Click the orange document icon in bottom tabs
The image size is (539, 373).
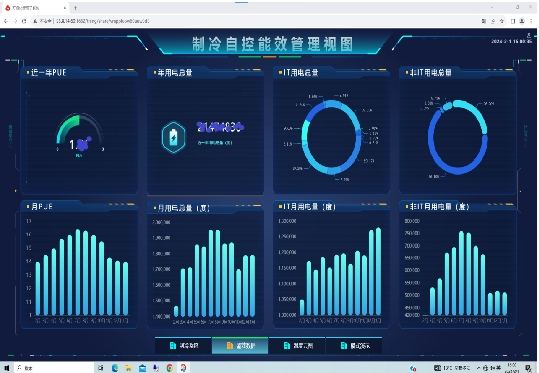click(x=230, y=345)
